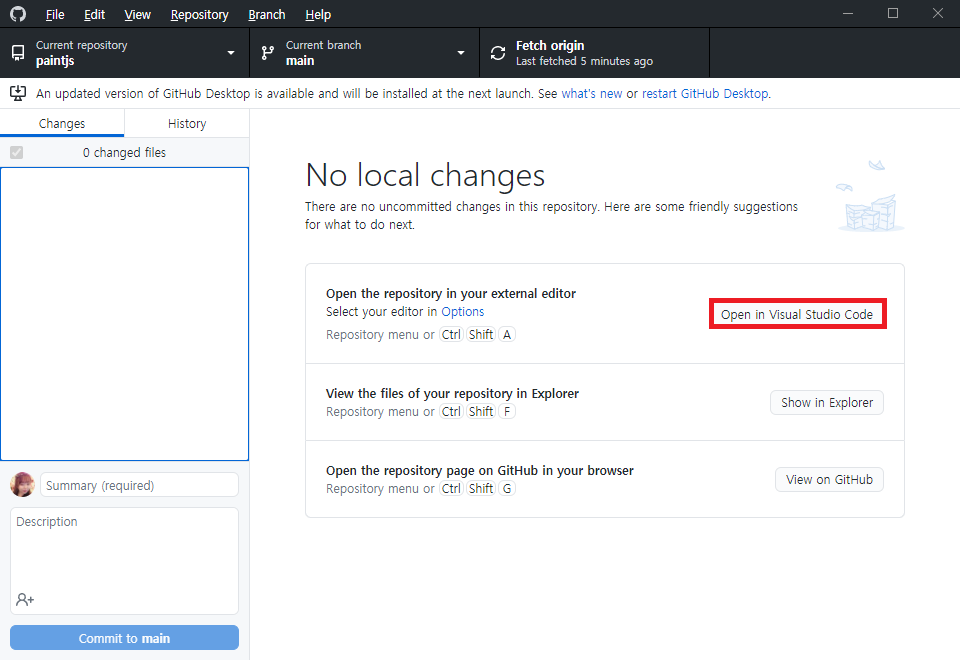
Task: Click the repository icon beside paintjs
Action: pos(18,53)
